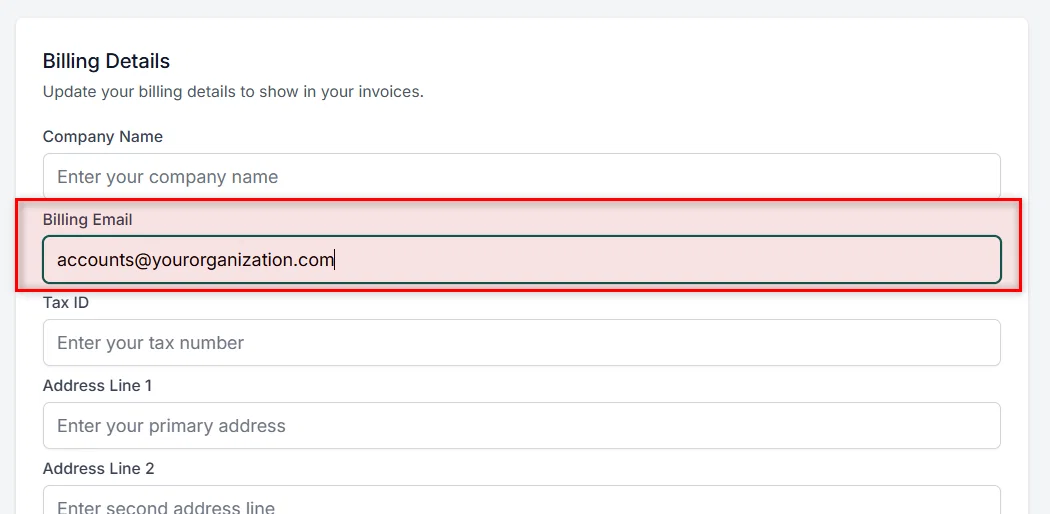Click the Company Name input field
The width and height of the screenshot is (1050, 514).
(522, 177)
